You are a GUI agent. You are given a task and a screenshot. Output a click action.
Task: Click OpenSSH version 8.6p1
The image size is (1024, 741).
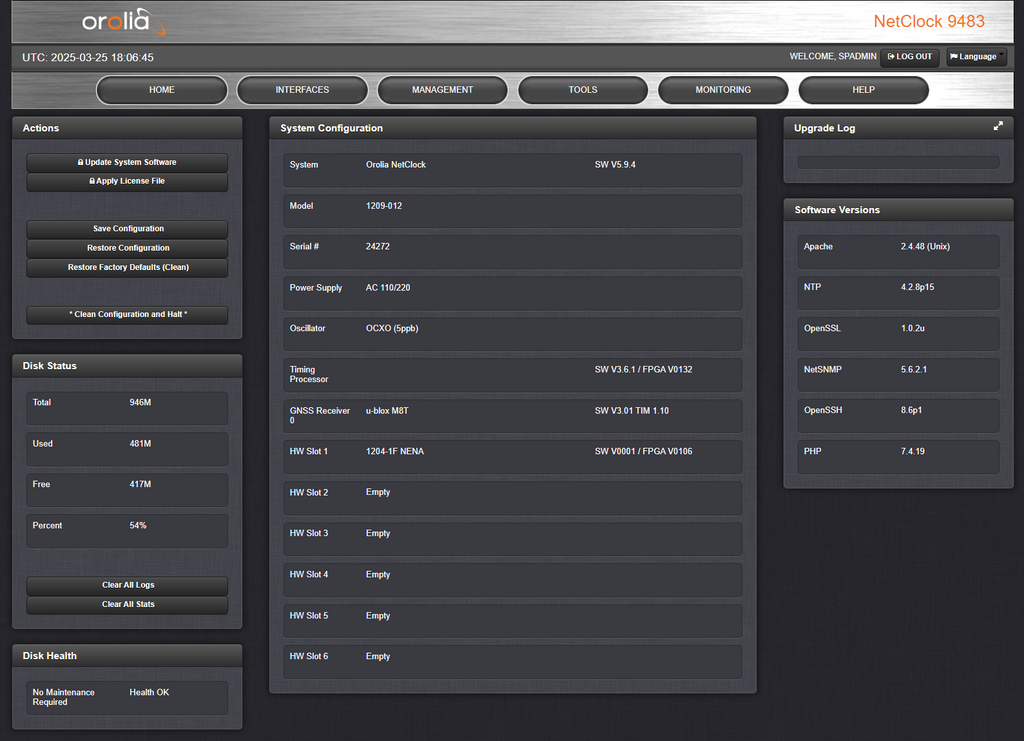coord(912,410)
